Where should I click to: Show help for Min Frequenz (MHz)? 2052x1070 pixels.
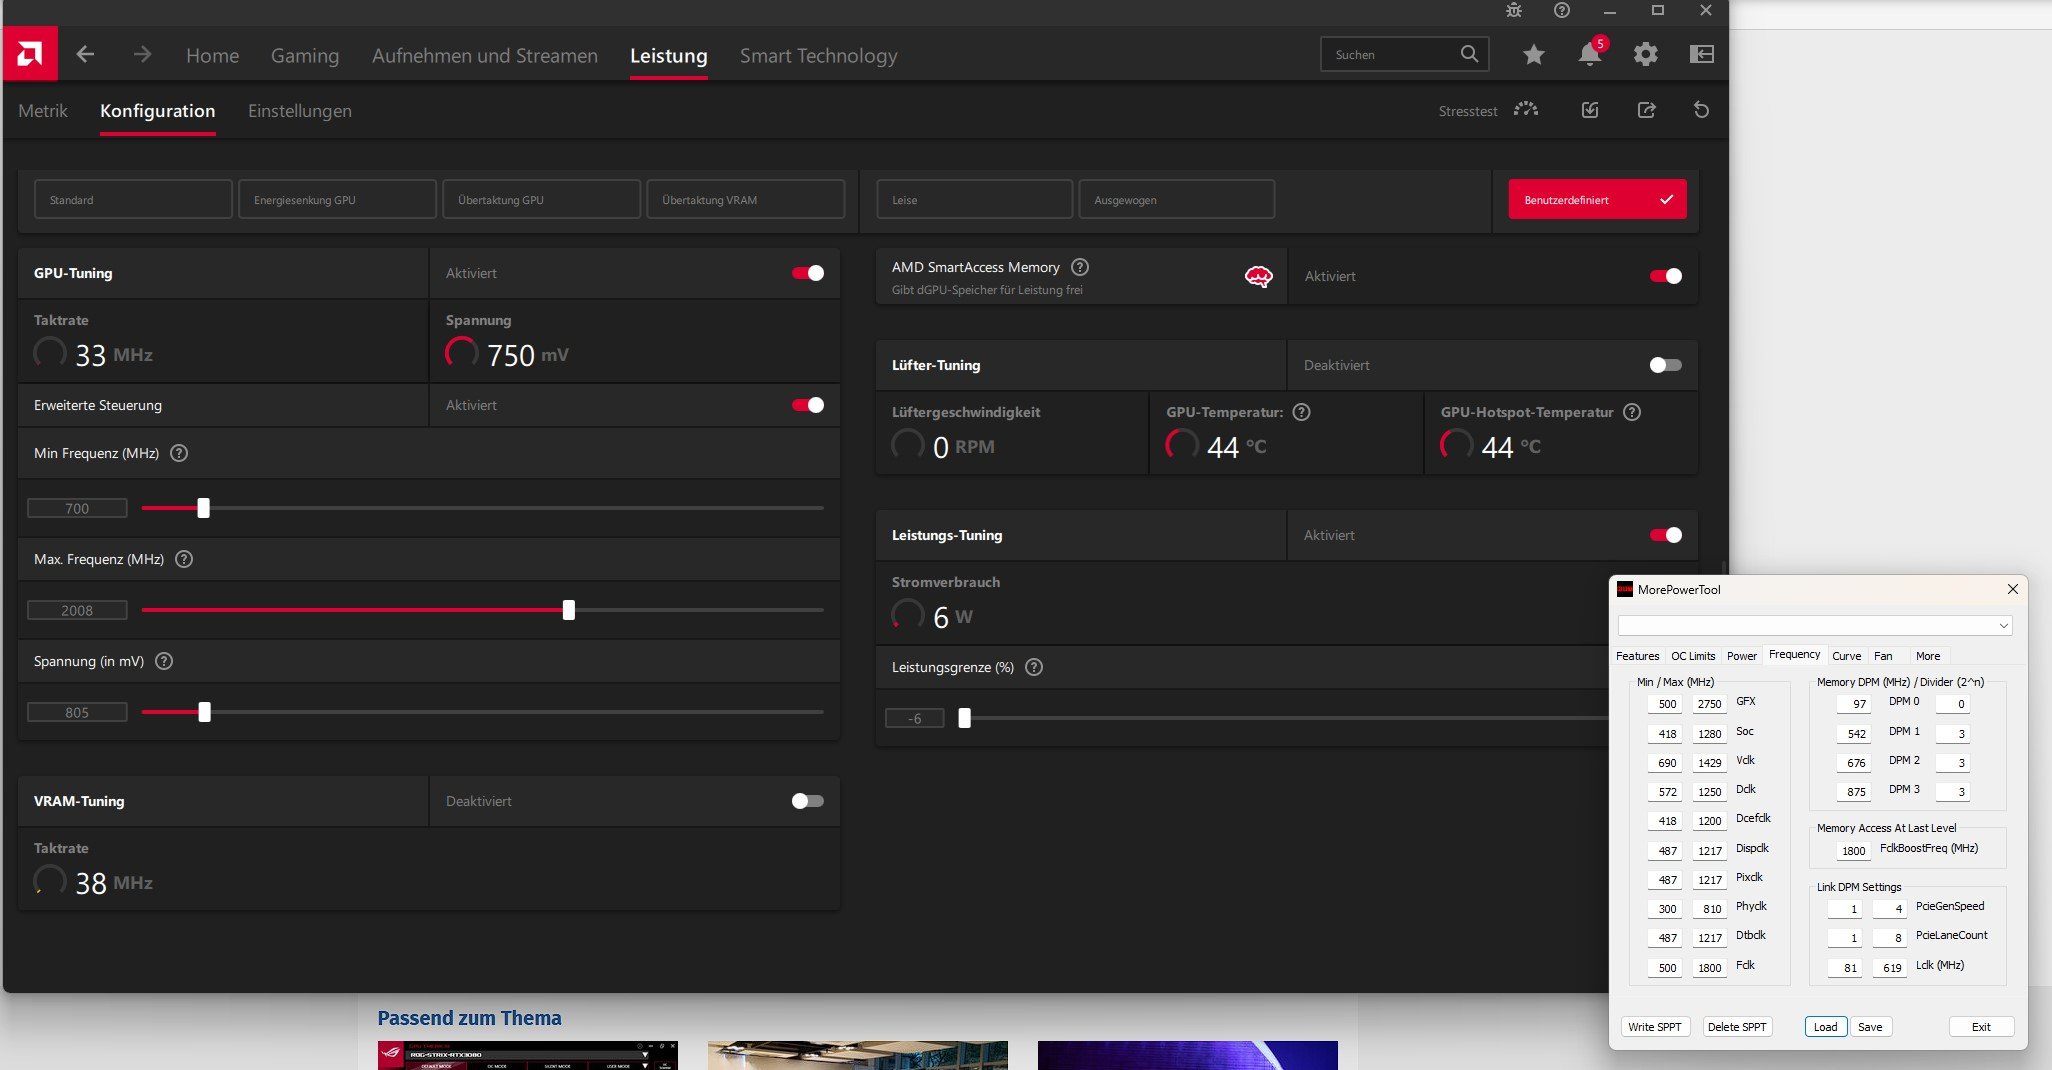(179, 453)
